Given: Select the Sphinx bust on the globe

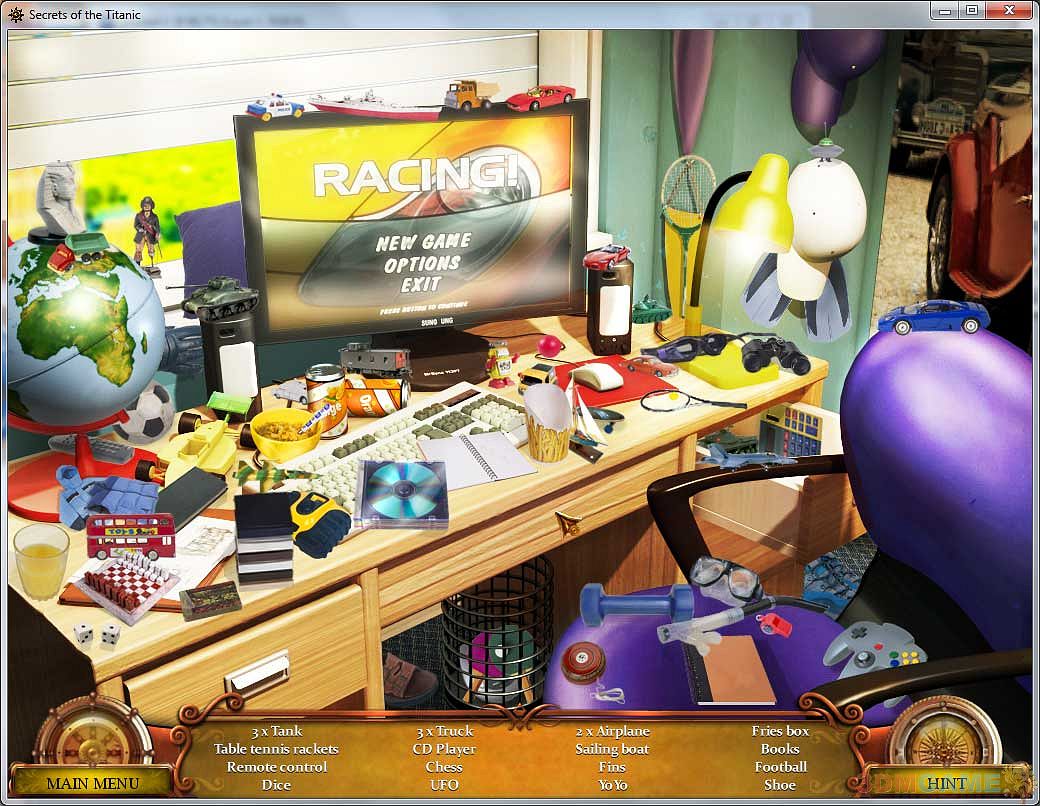Looking at the screenshot, I should tap(60, 200).
